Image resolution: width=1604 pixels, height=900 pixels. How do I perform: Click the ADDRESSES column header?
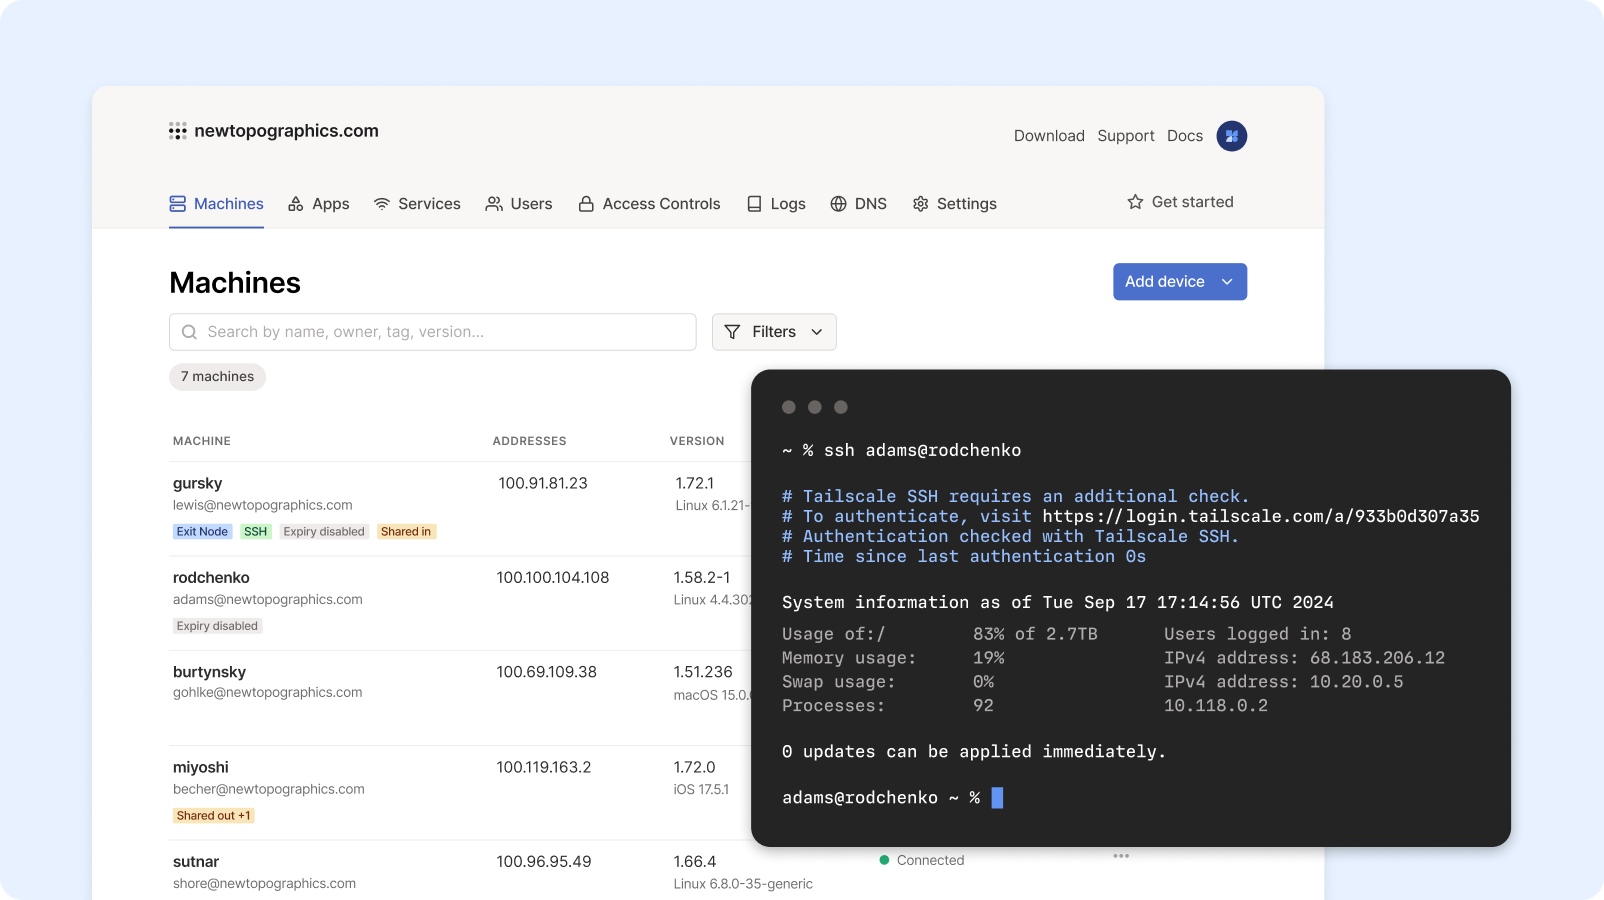click(x=529, y=441)
